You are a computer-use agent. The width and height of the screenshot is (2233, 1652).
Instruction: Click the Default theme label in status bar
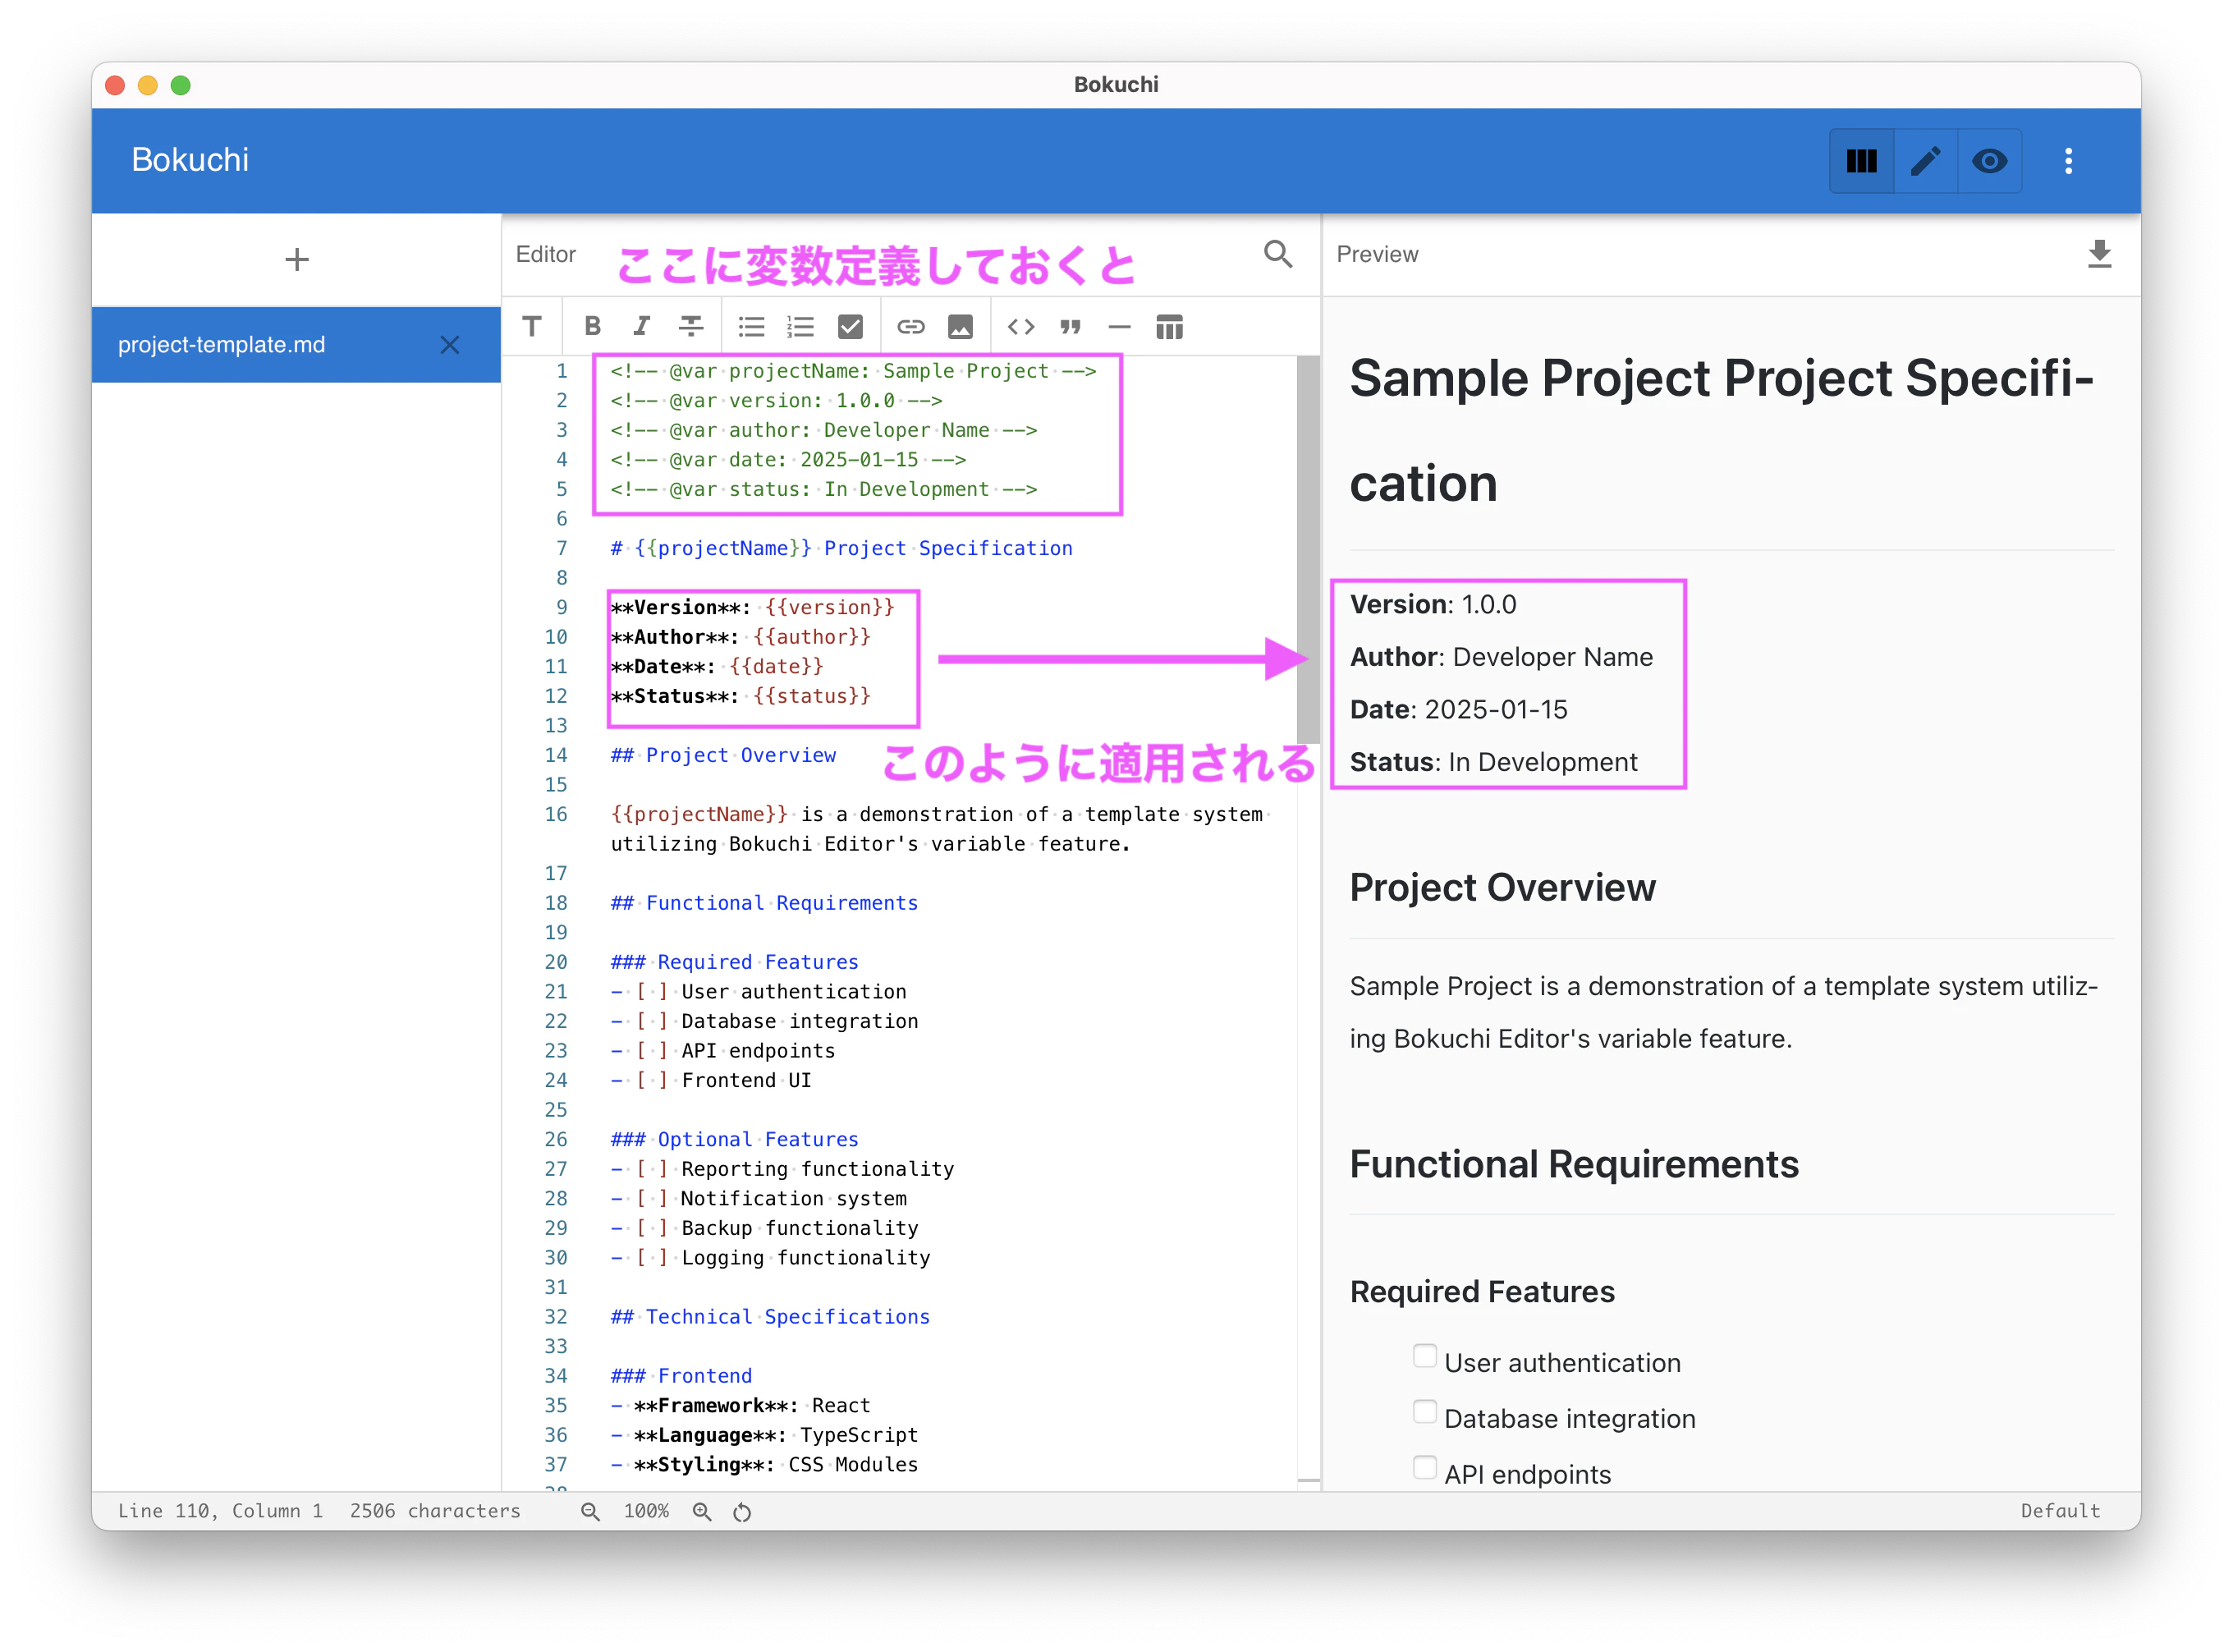2060,1511
